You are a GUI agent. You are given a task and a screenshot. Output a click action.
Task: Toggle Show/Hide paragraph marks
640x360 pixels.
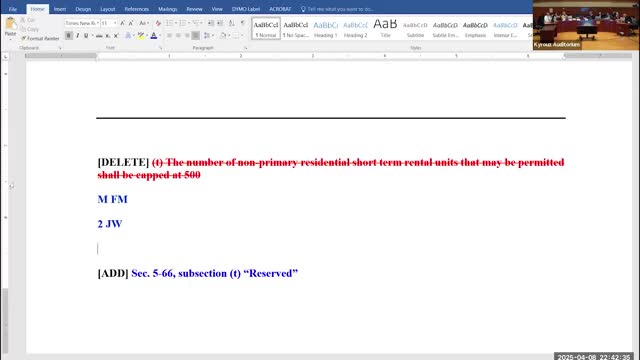coord(243,23)
